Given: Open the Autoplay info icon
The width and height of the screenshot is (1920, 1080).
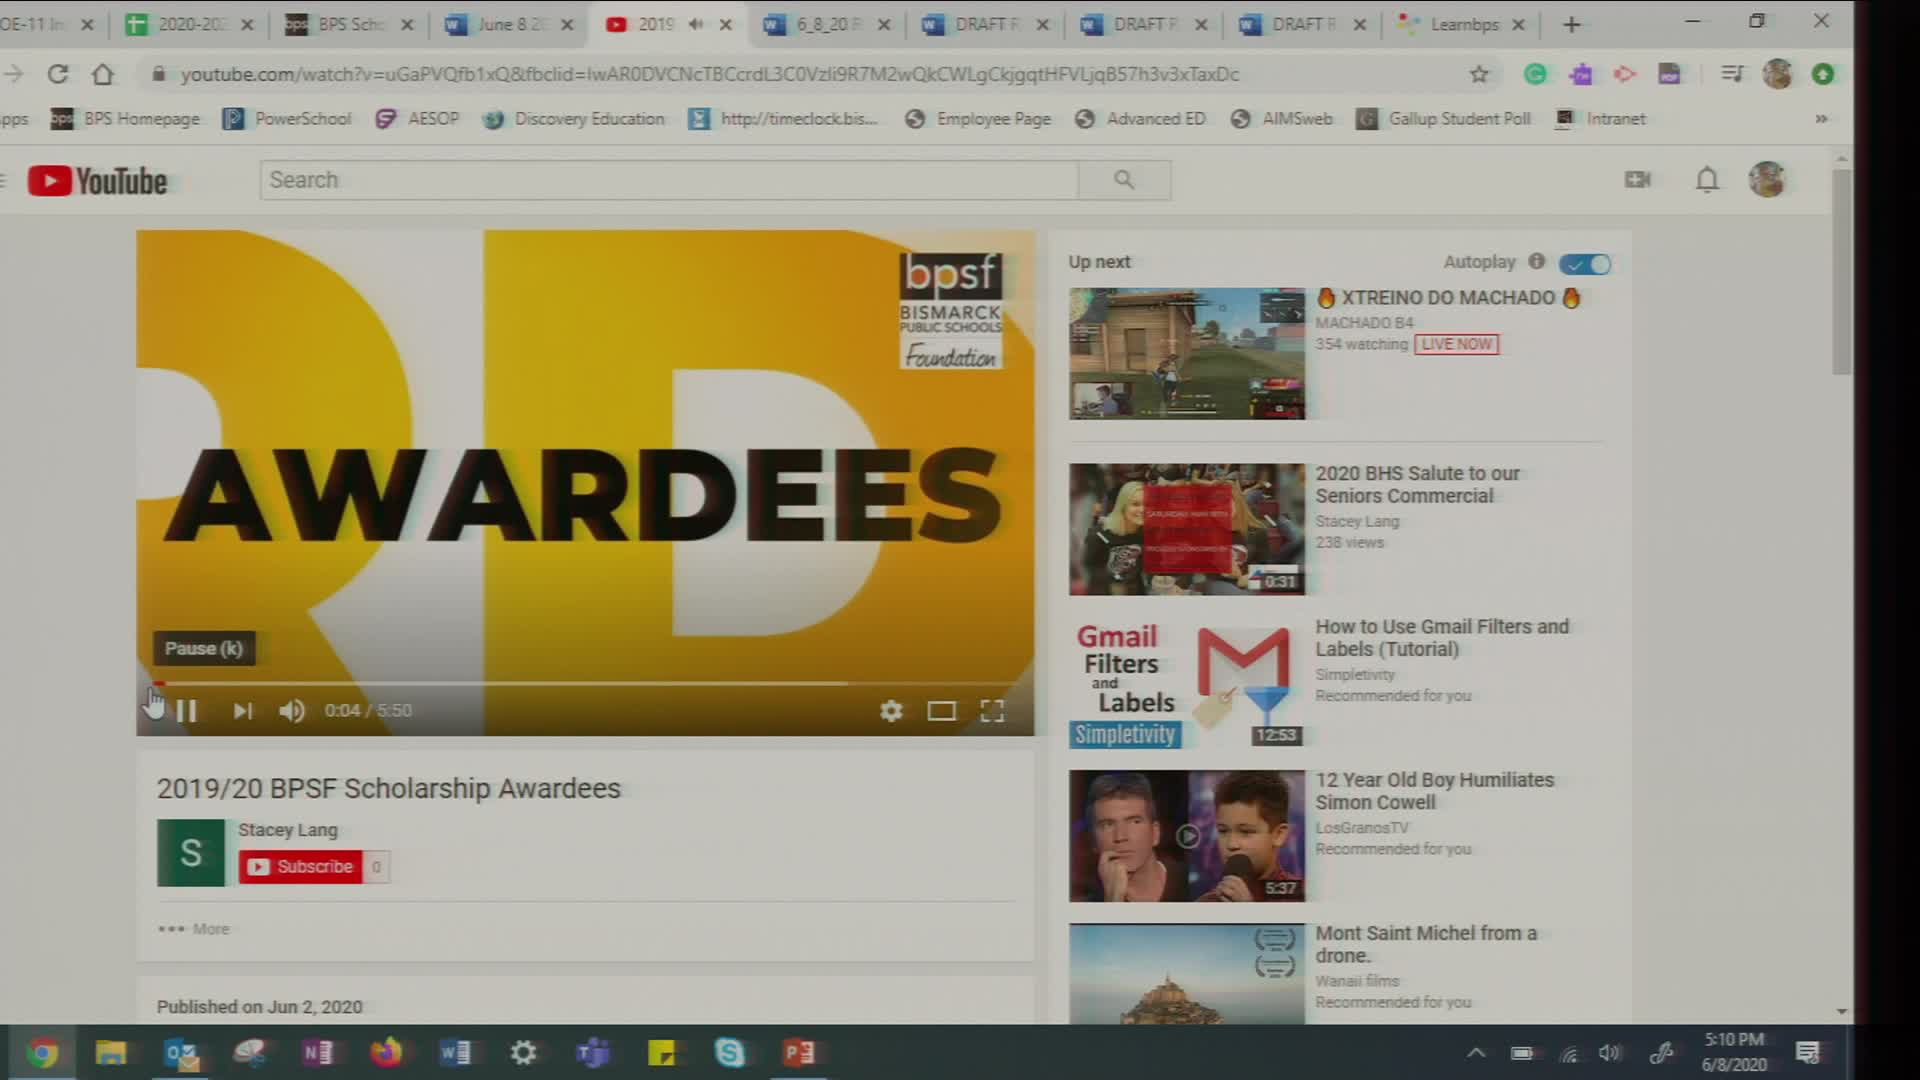Looking at the screenshot, I should [x=1537, y=261].
